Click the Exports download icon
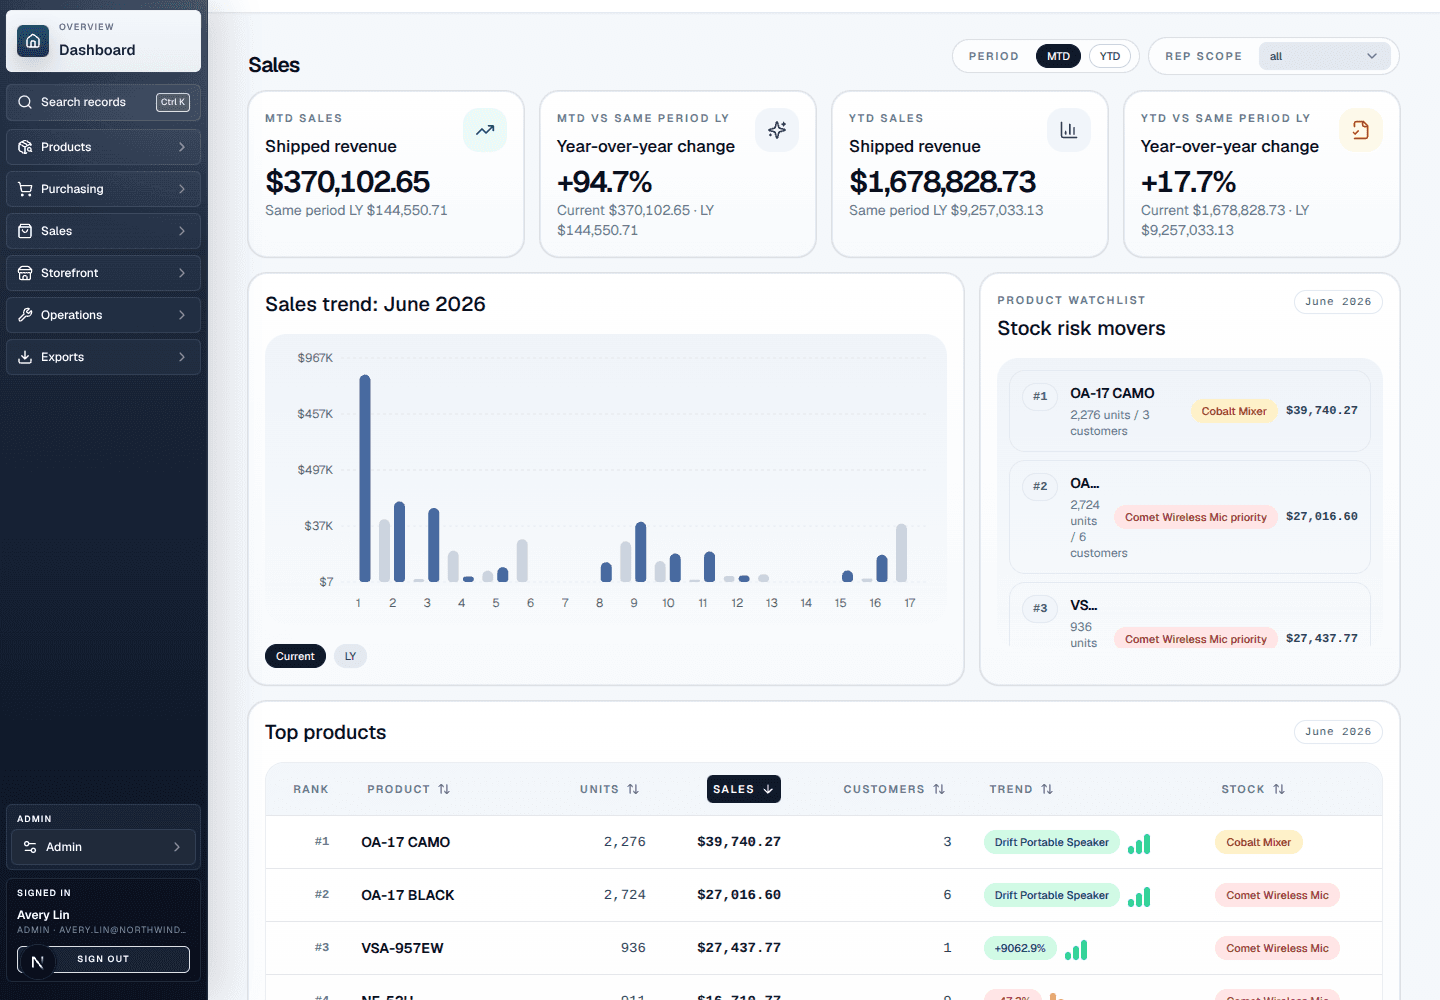 25,357
